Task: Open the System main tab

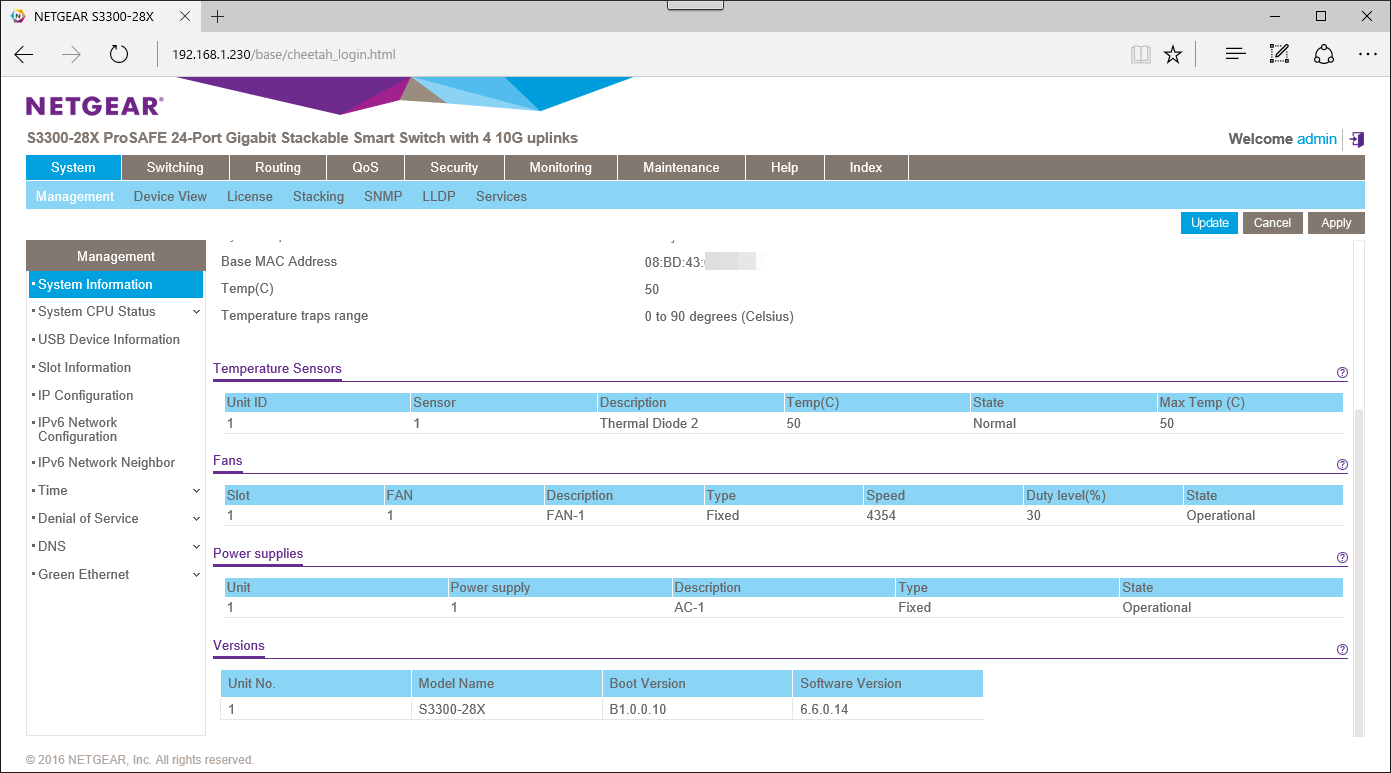Action: tap(73, 168)
